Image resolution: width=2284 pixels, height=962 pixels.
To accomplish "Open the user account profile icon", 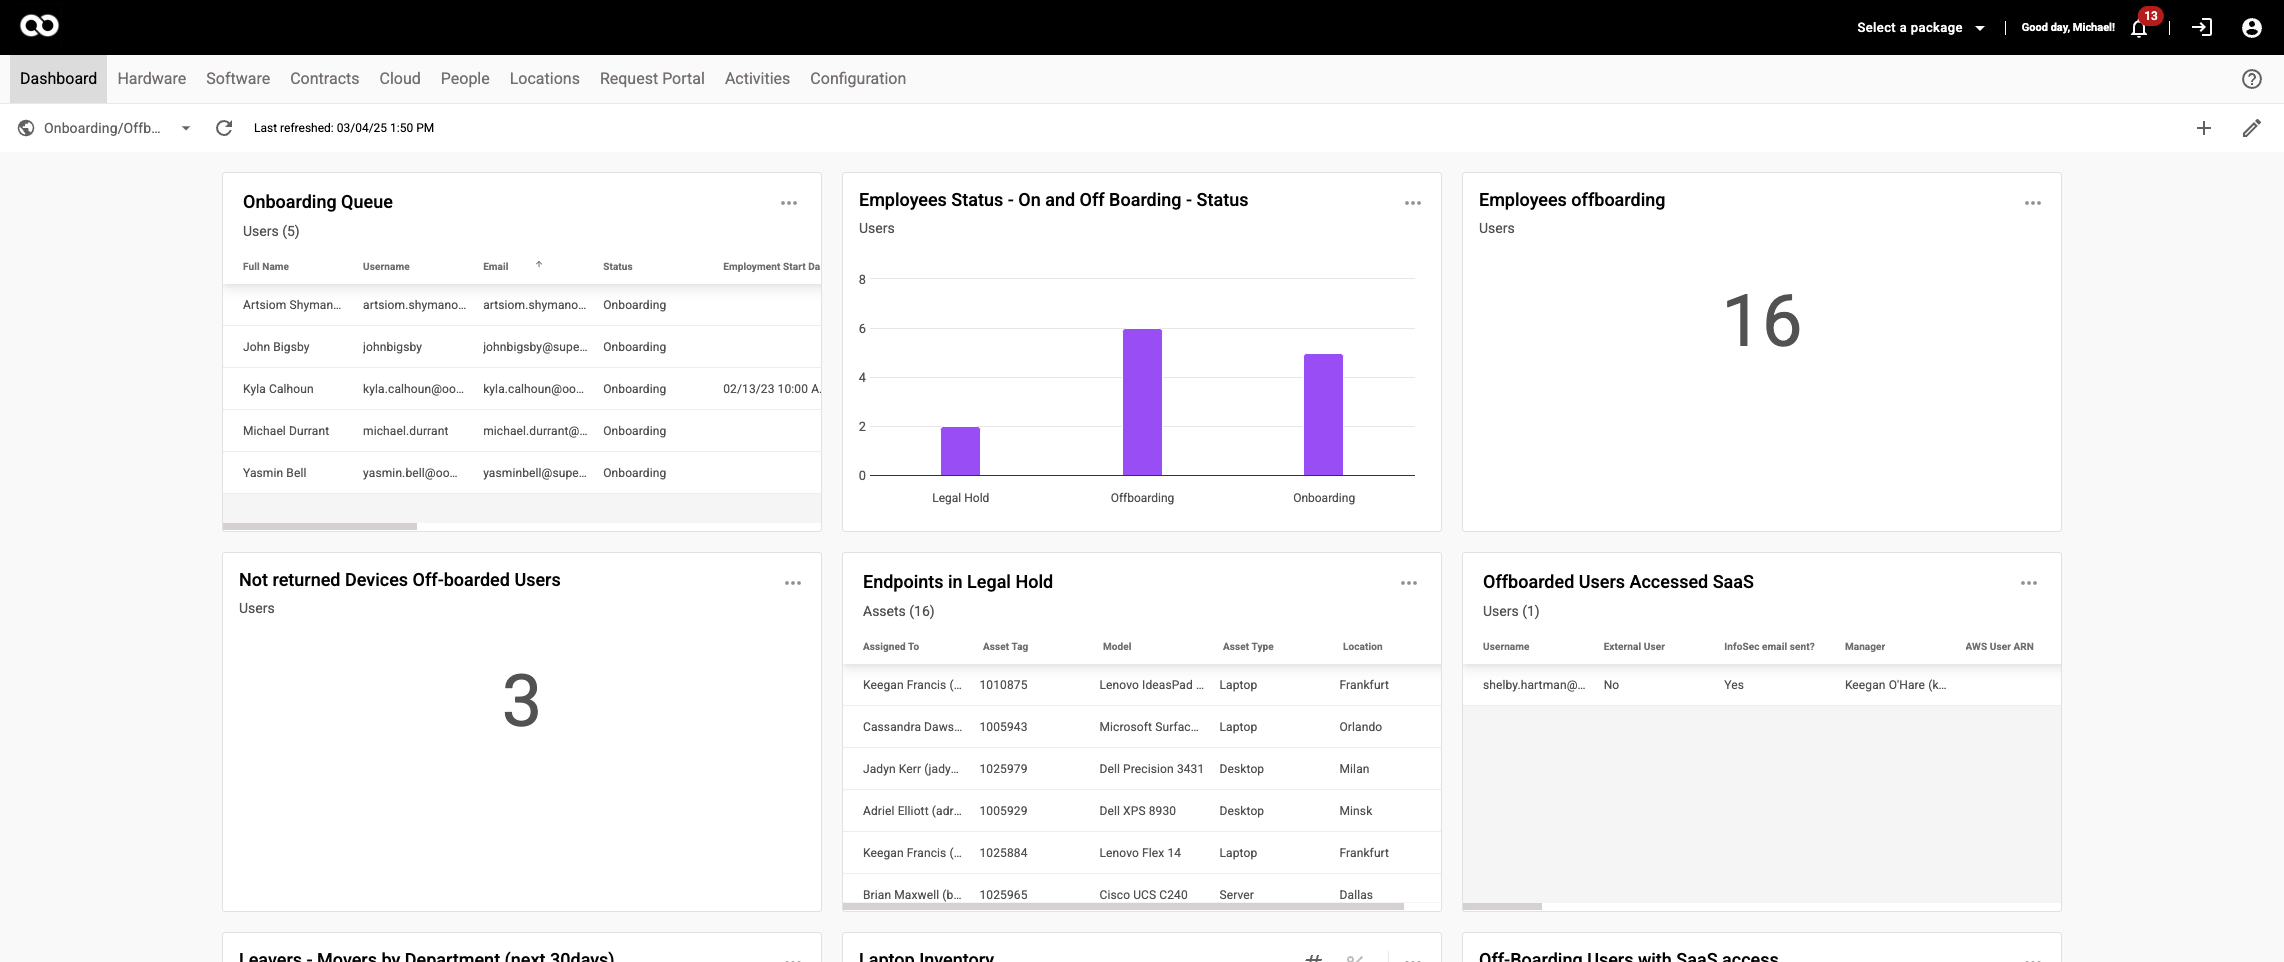I will [2251, 28].
